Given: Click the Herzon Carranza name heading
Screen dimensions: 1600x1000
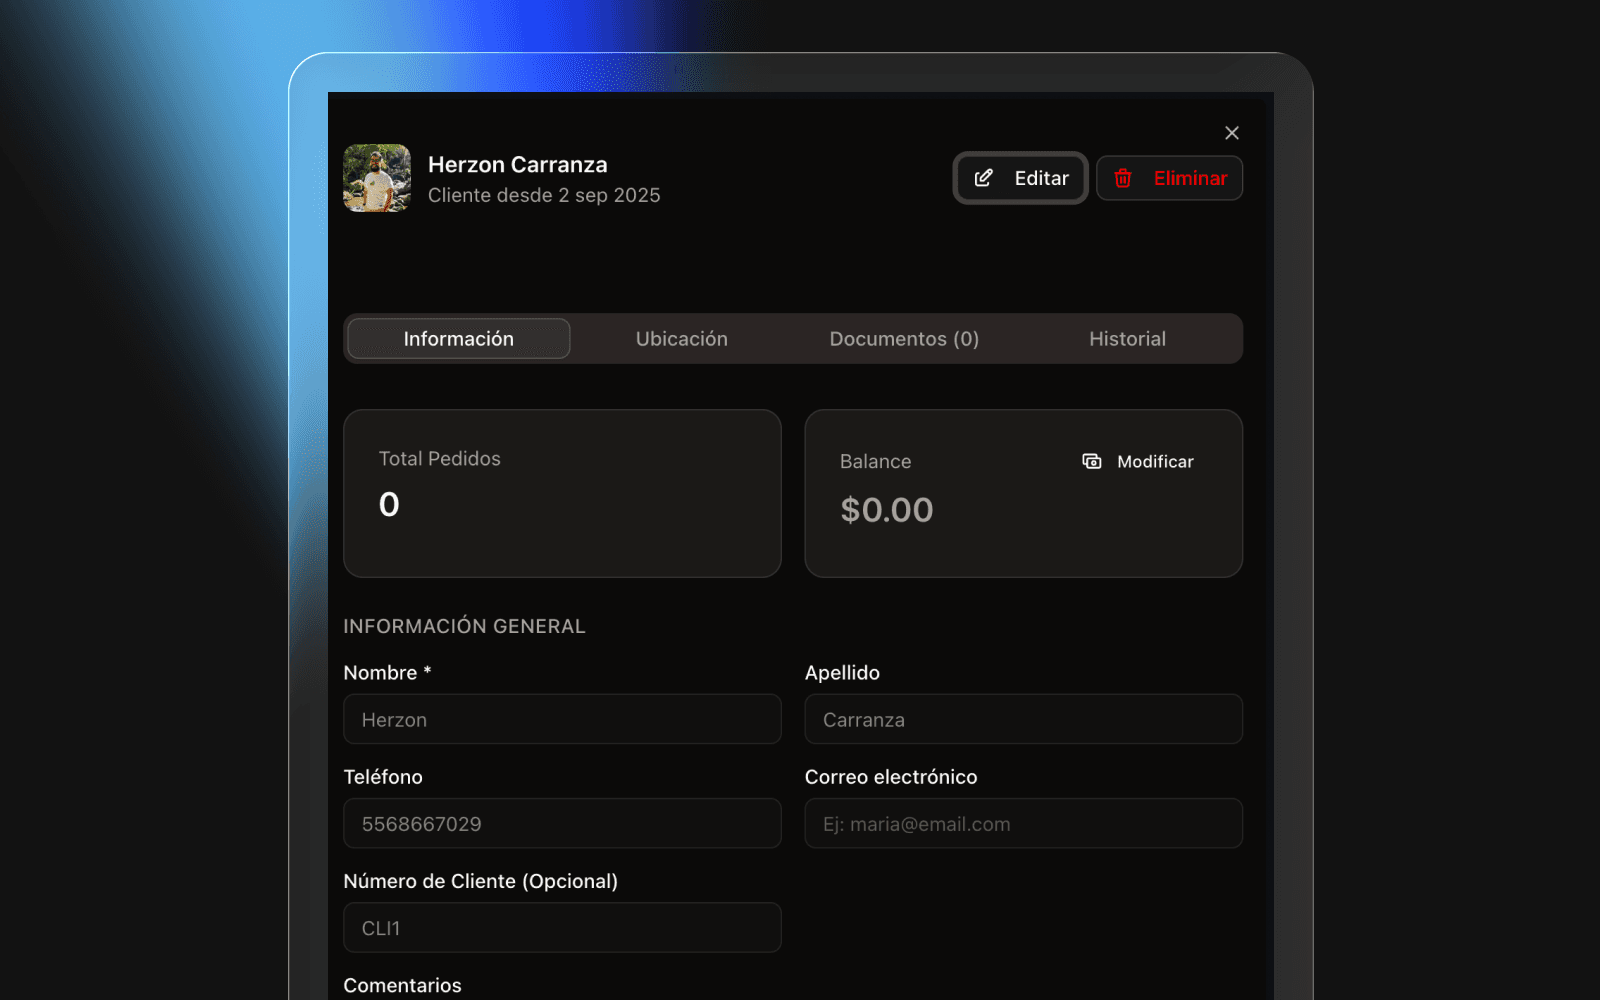Looking at the screenshot, I should pos(518,165).
